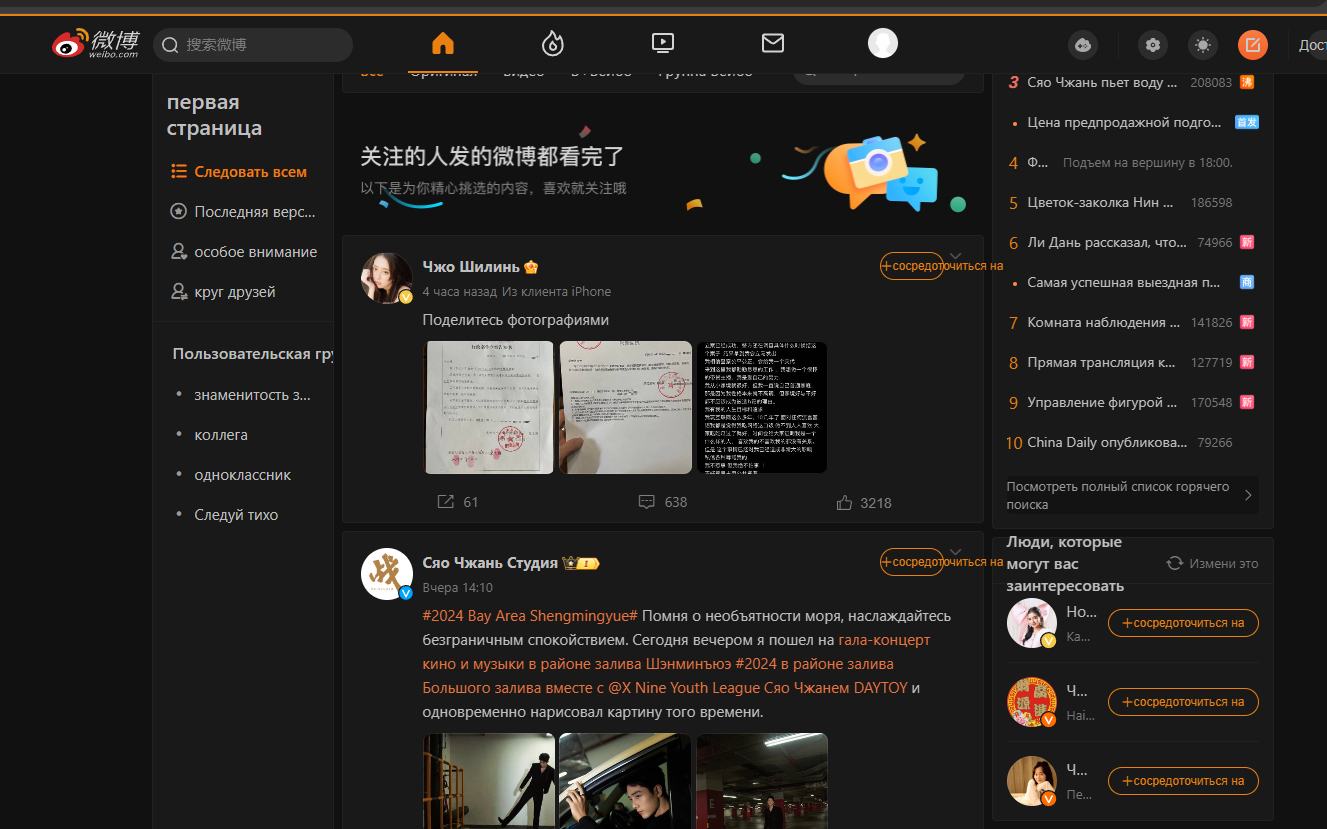Open the black text image in Чжо Шилинь's post
The width and height of the screenshot is (1327, 829).
tap(762, 407)
